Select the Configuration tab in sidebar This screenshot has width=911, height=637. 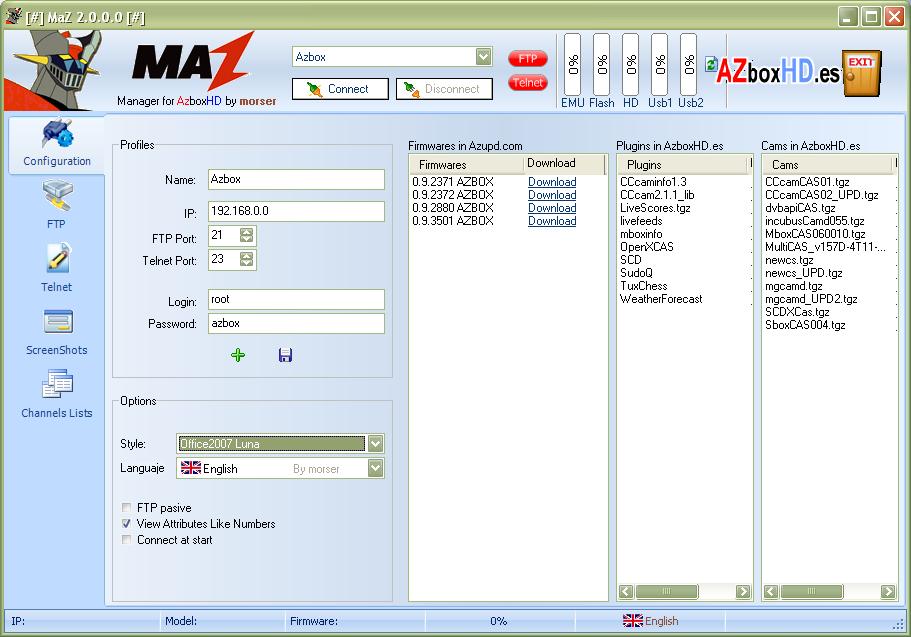tap(56, 144)
